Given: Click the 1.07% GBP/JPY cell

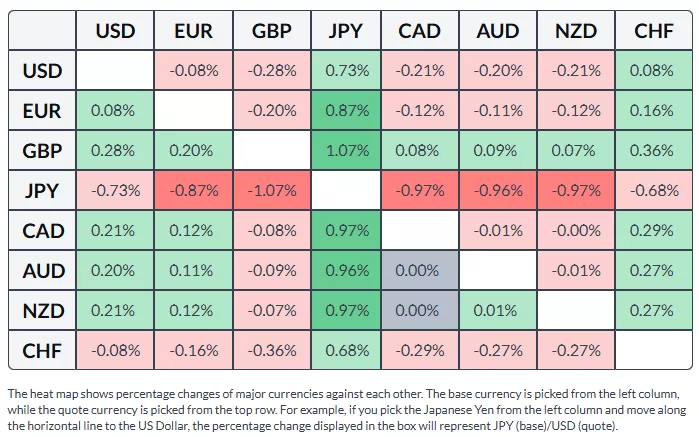Looking at the screenshot, I should coord(345,151).
